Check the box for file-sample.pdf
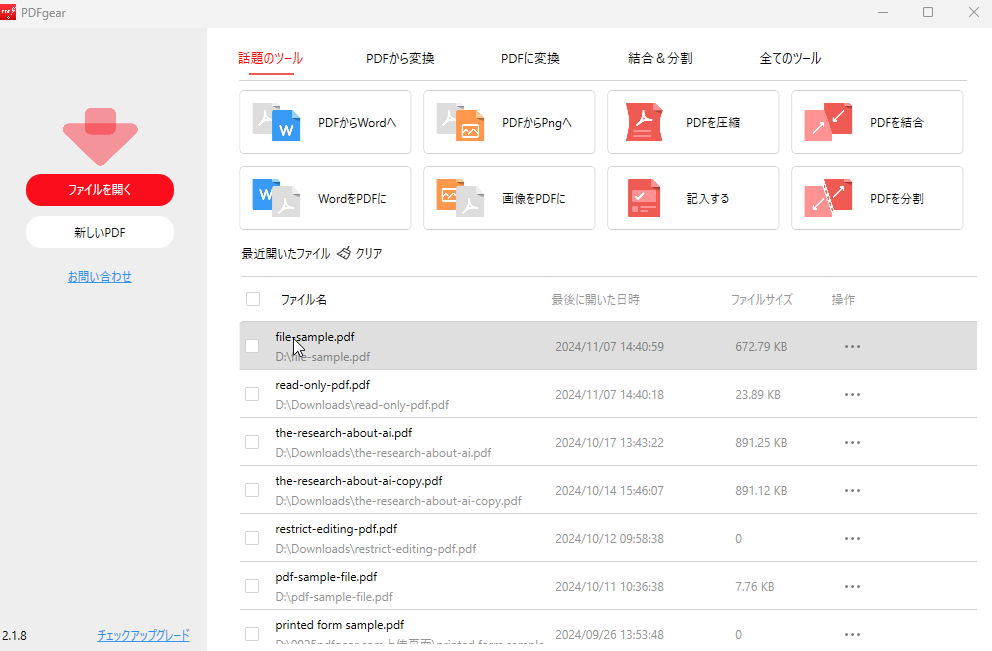992x651 pixels. point(253,346)
